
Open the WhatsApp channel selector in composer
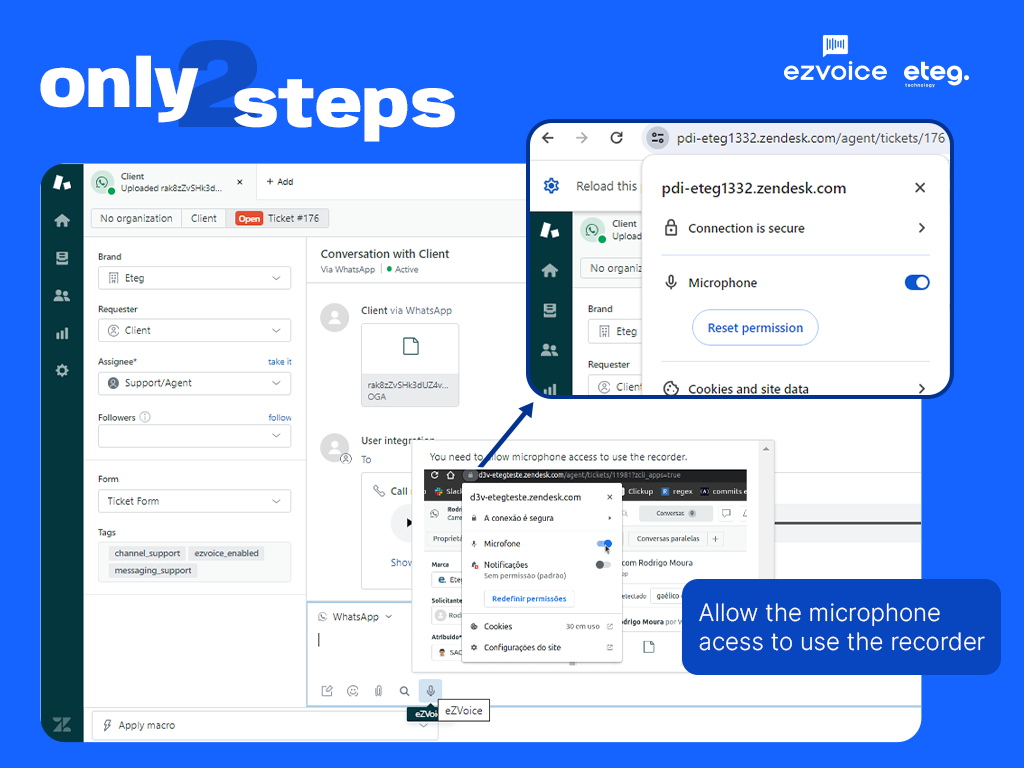point(355,617)
